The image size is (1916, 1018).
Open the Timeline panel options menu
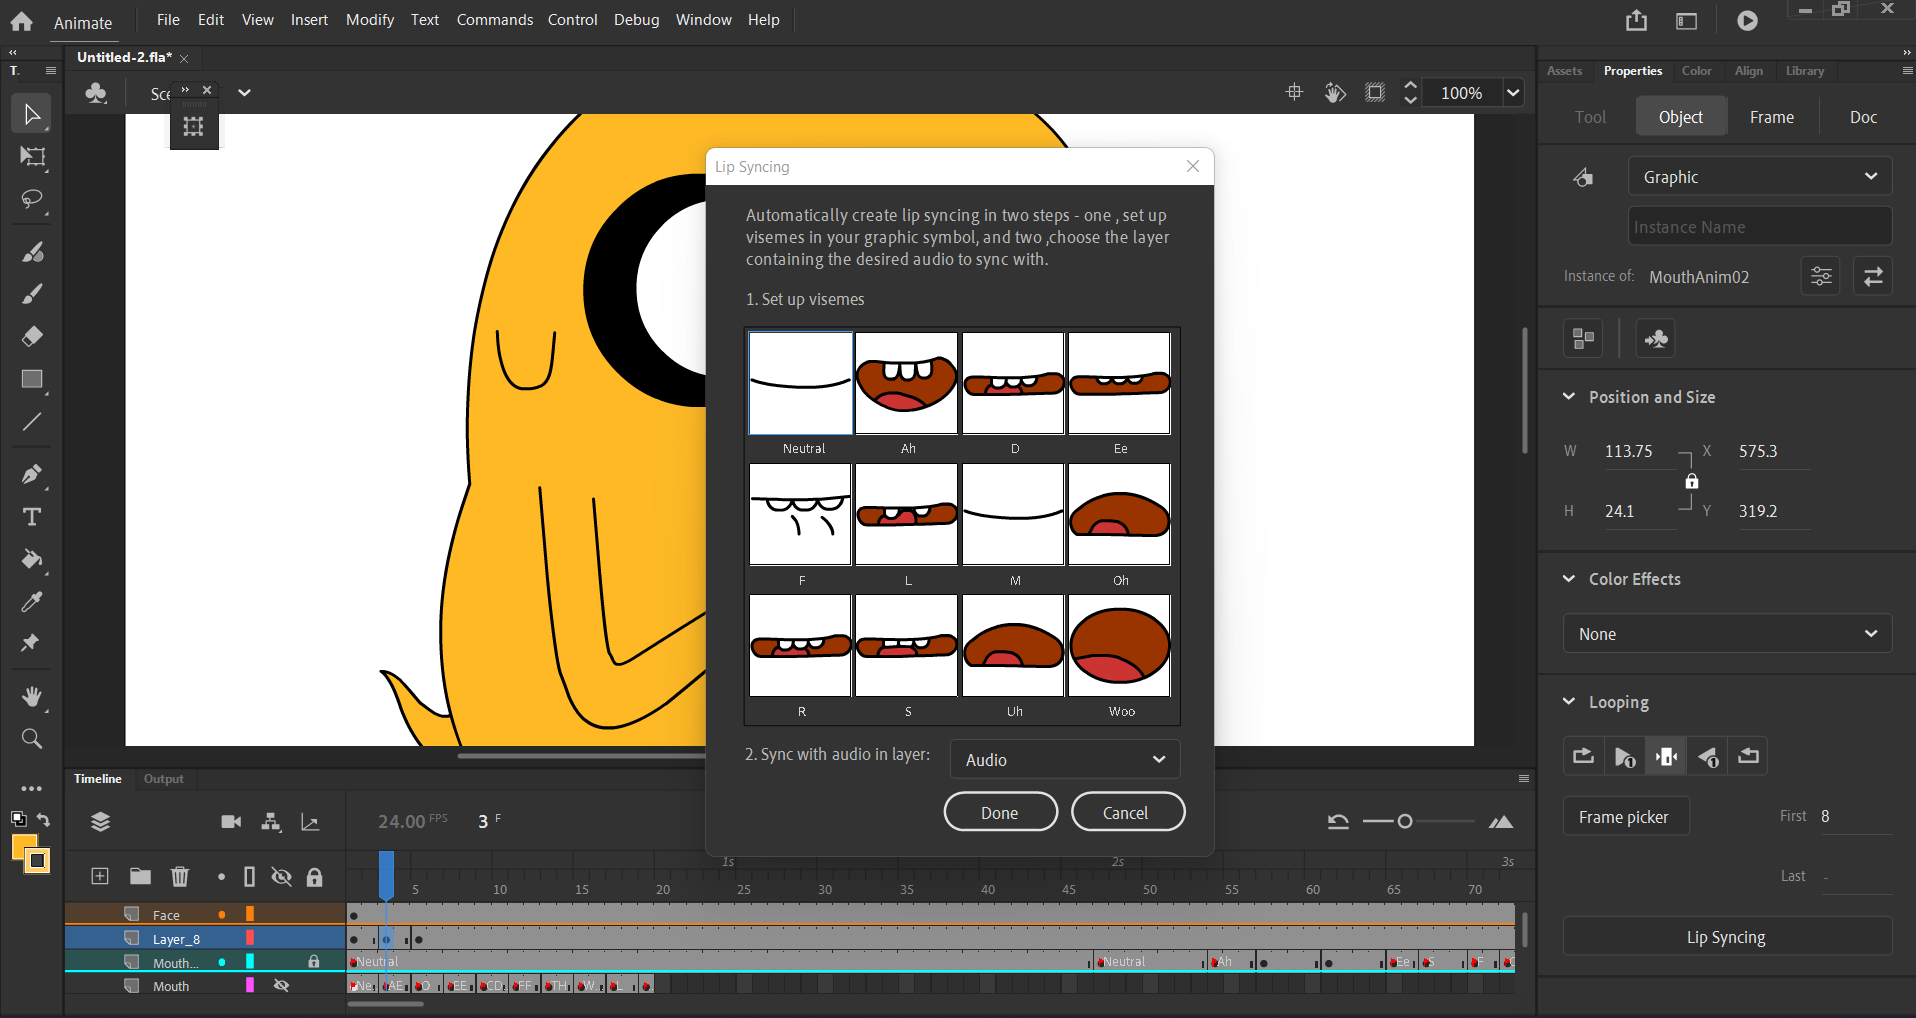click(1524, 778)
